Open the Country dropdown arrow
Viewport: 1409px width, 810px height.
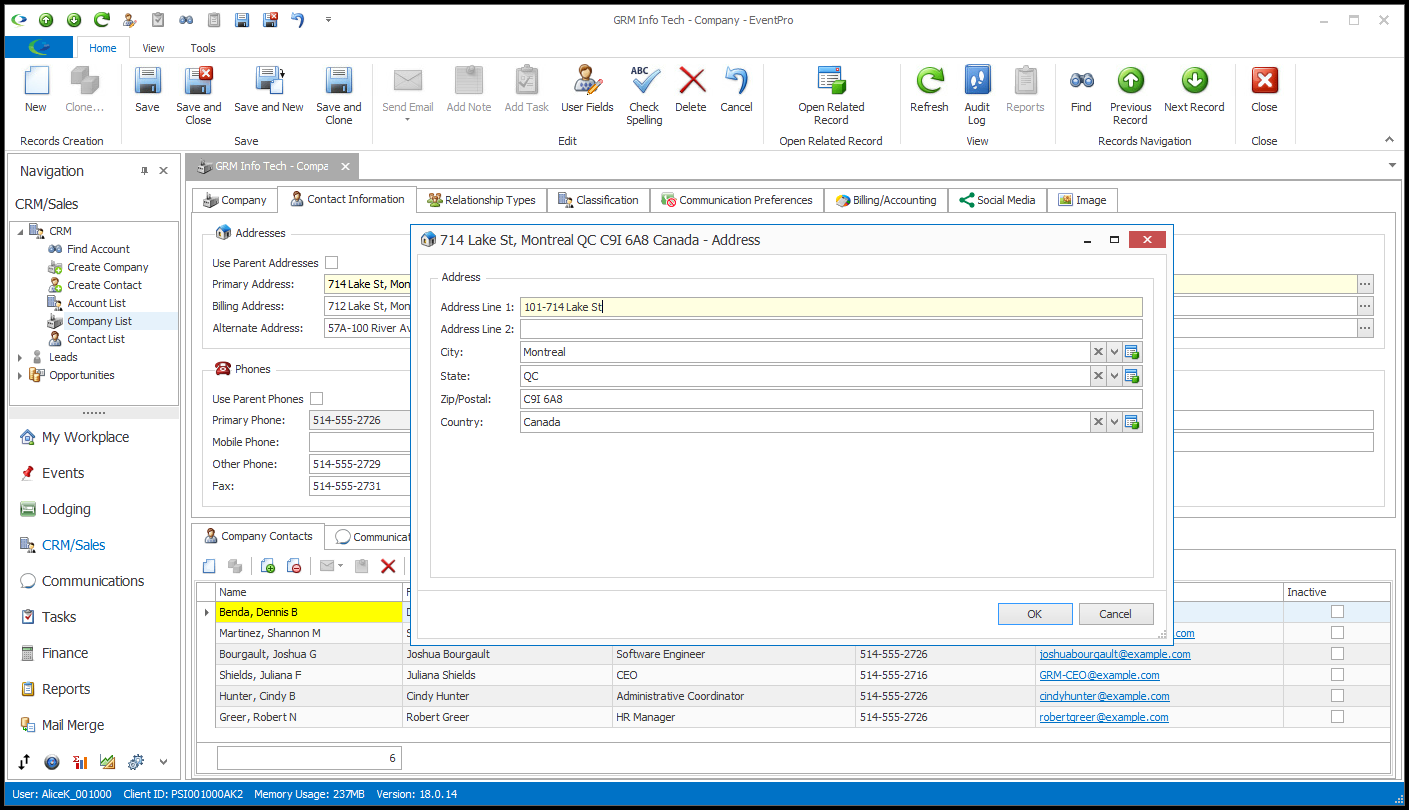click(x=1115, y=422)
